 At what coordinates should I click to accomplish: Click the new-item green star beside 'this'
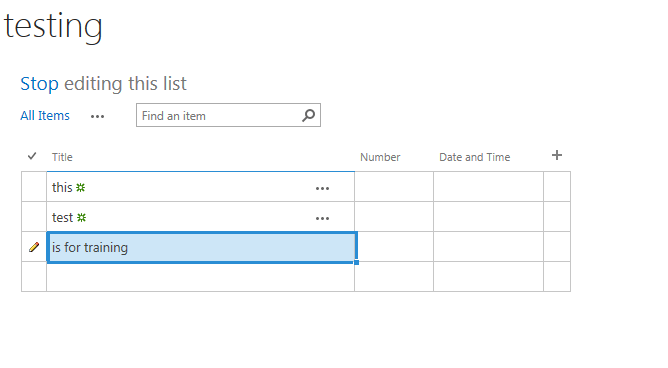(x=81, y=187)
